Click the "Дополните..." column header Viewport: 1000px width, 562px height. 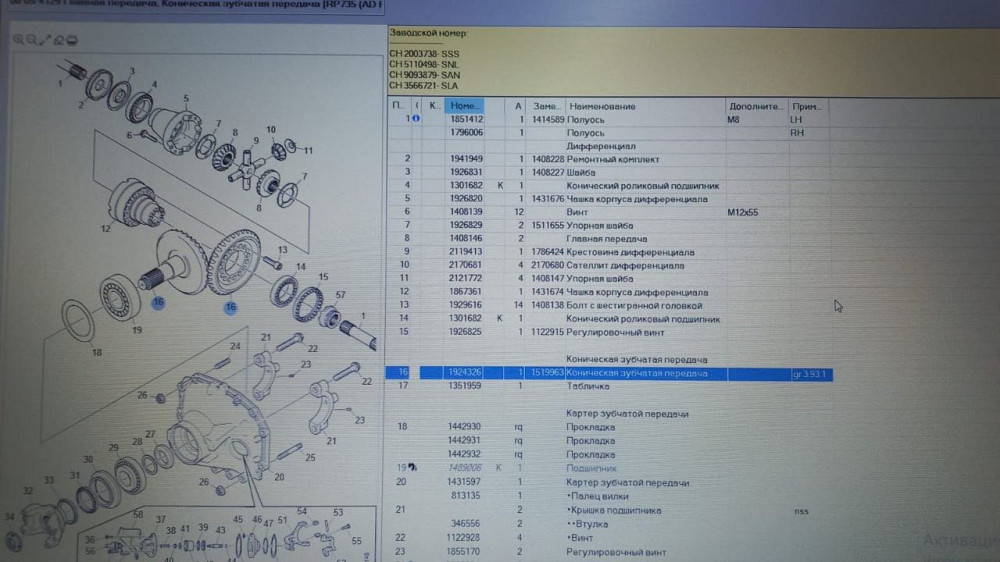(755, 106)
